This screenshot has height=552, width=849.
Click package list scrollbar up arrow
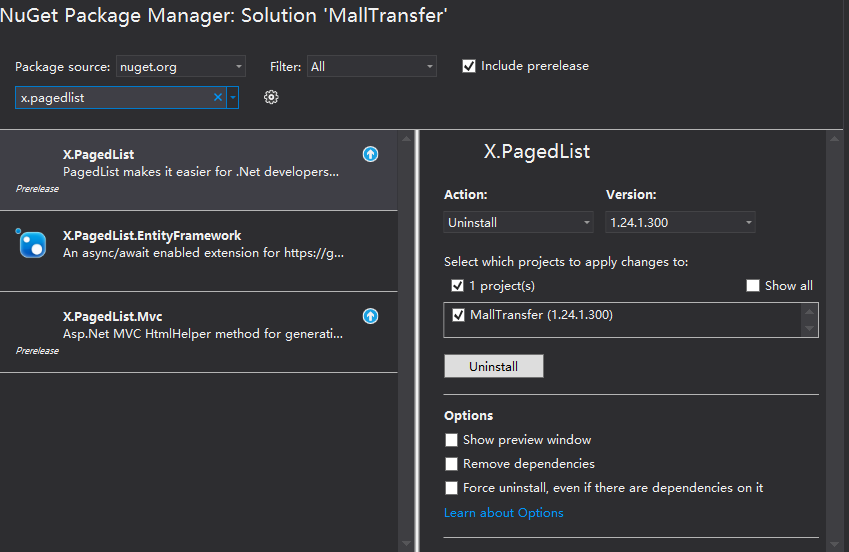coord(407,139)
